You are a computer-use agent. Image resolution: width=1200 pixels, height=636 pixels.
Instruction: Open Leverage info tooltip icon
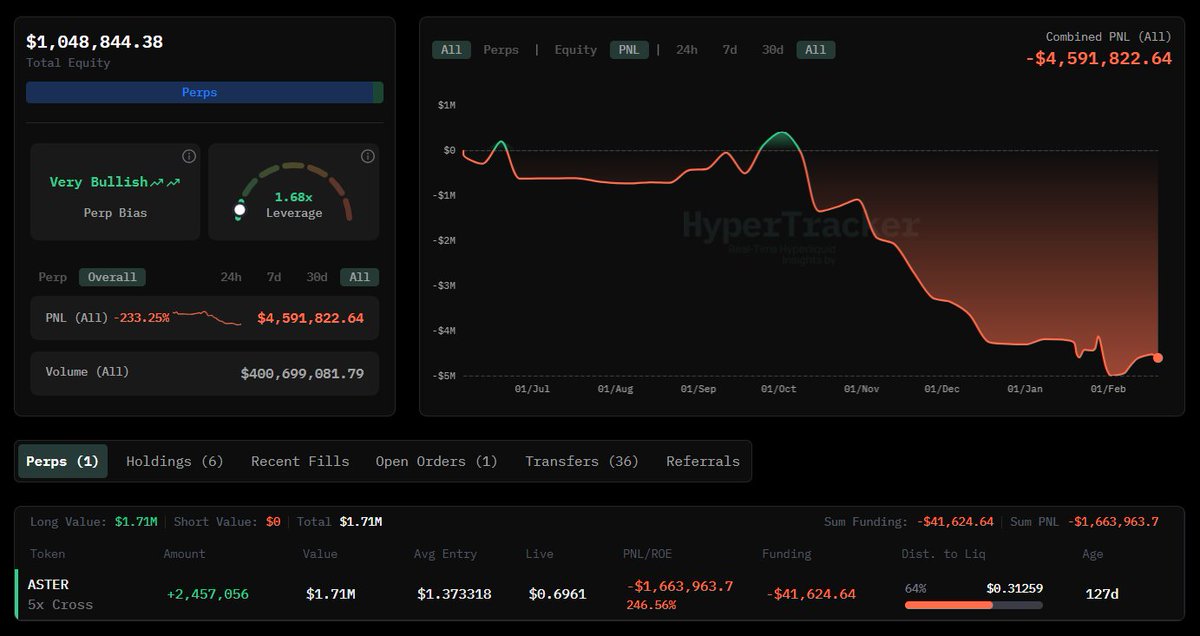point(367,157)
